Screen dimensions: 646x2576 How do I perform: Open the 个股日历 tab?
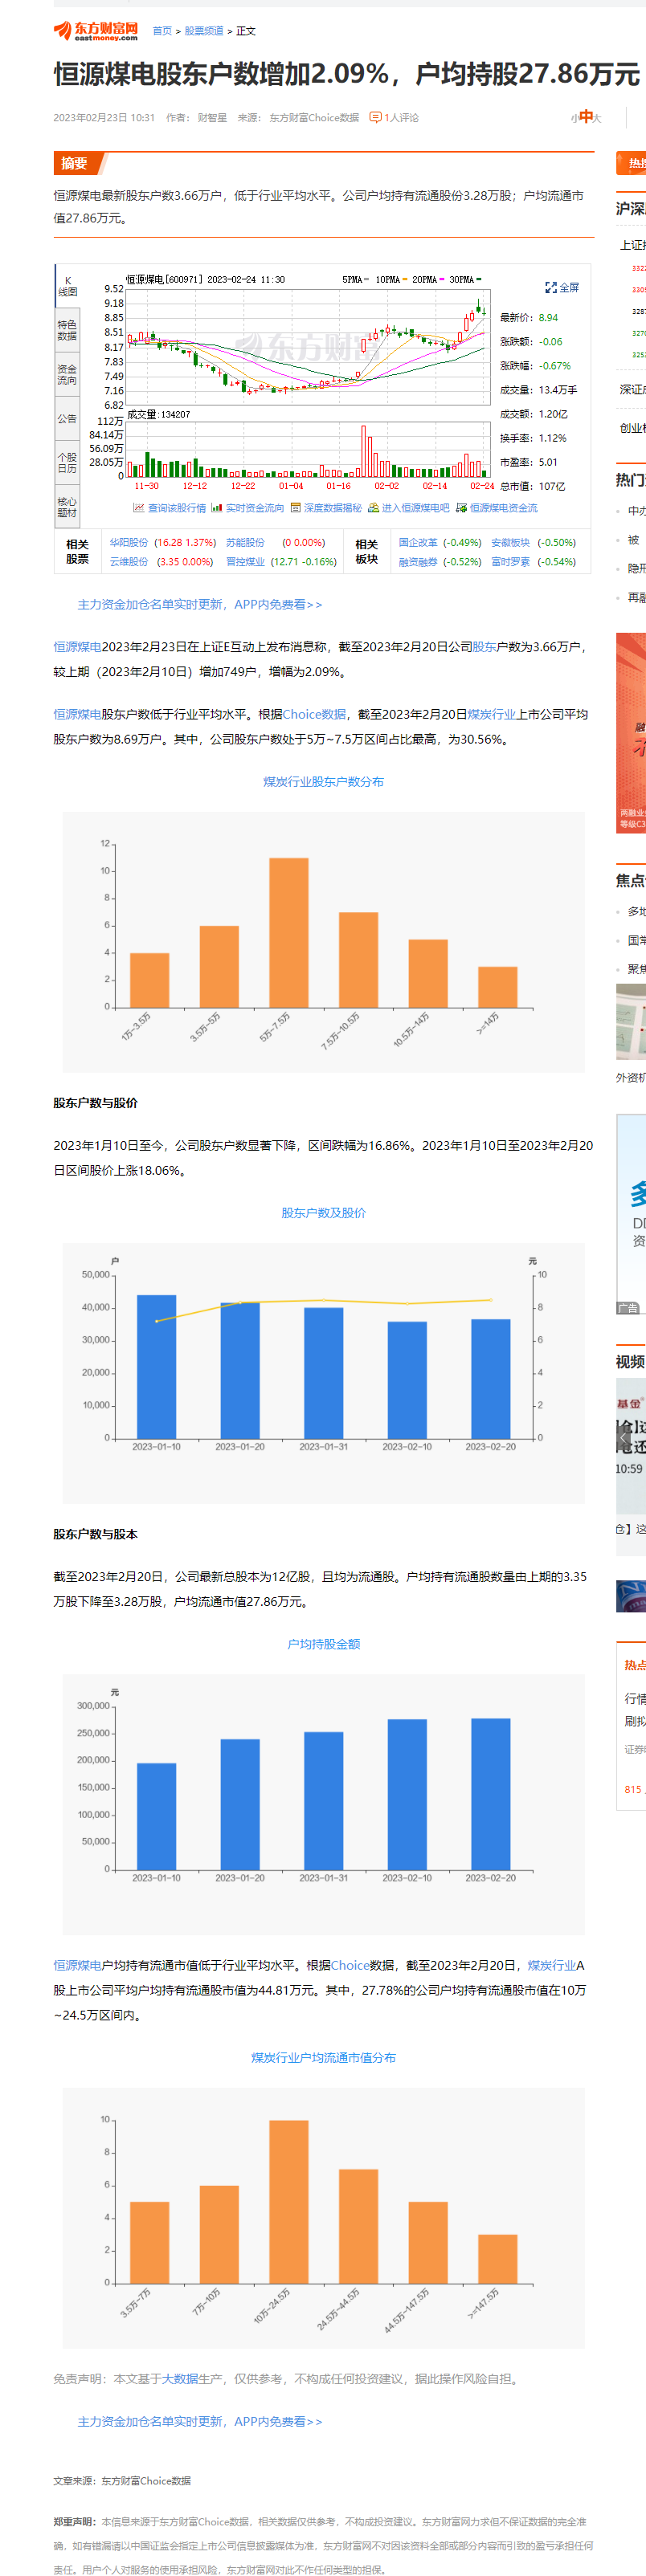coord(67,462)
